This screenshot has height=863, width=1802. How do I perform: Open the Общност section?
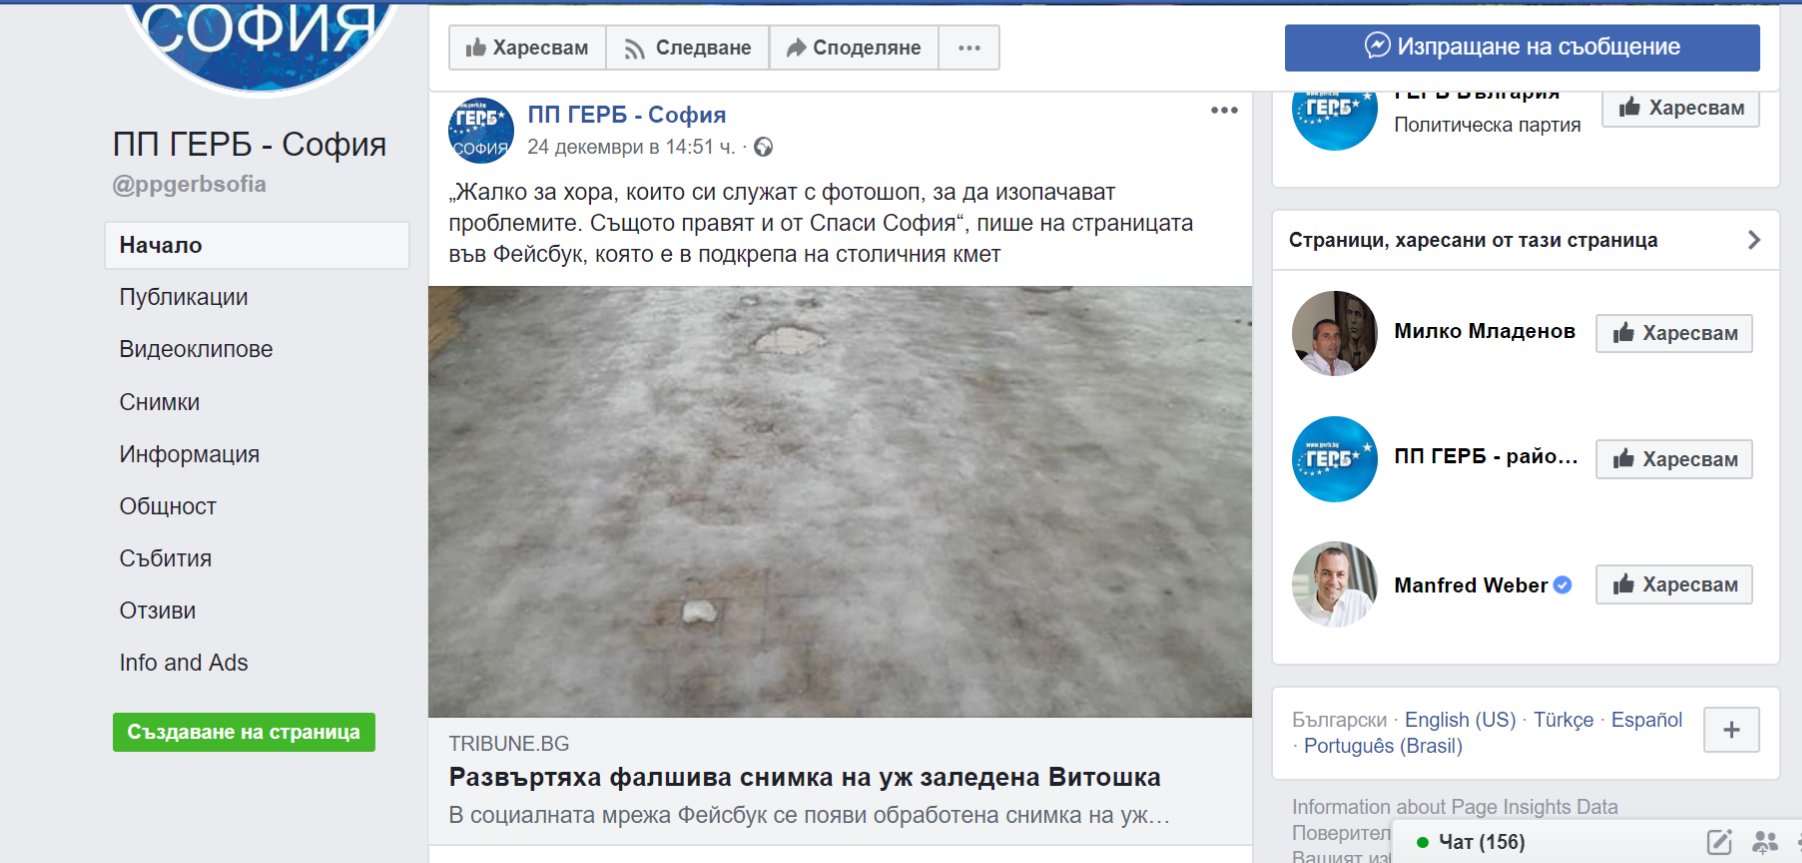[x=168, y=506]
